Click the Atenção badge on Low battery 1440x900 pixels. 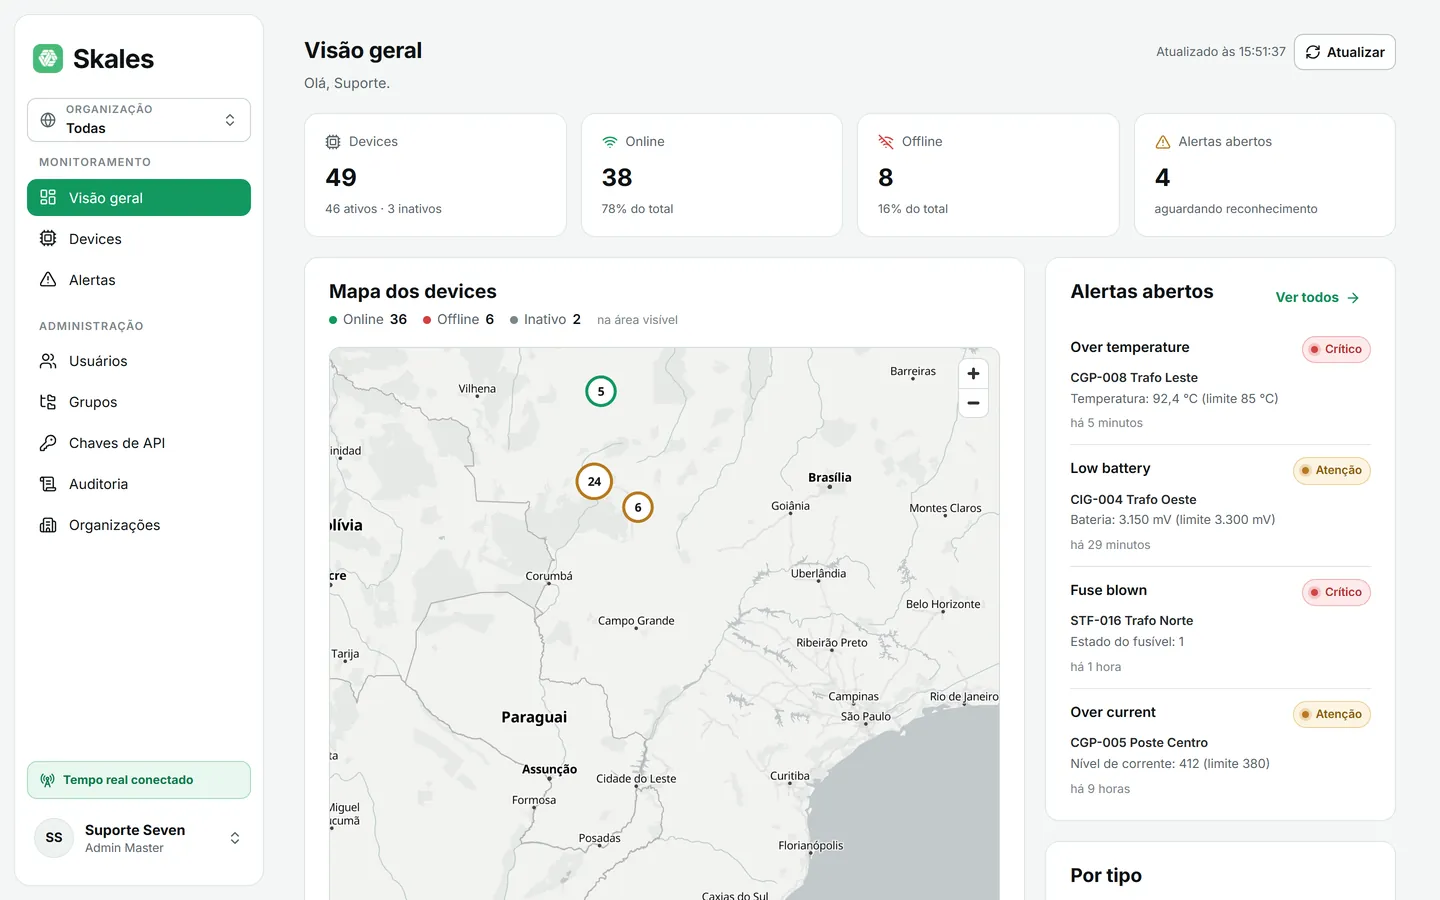click(1332, 470)
